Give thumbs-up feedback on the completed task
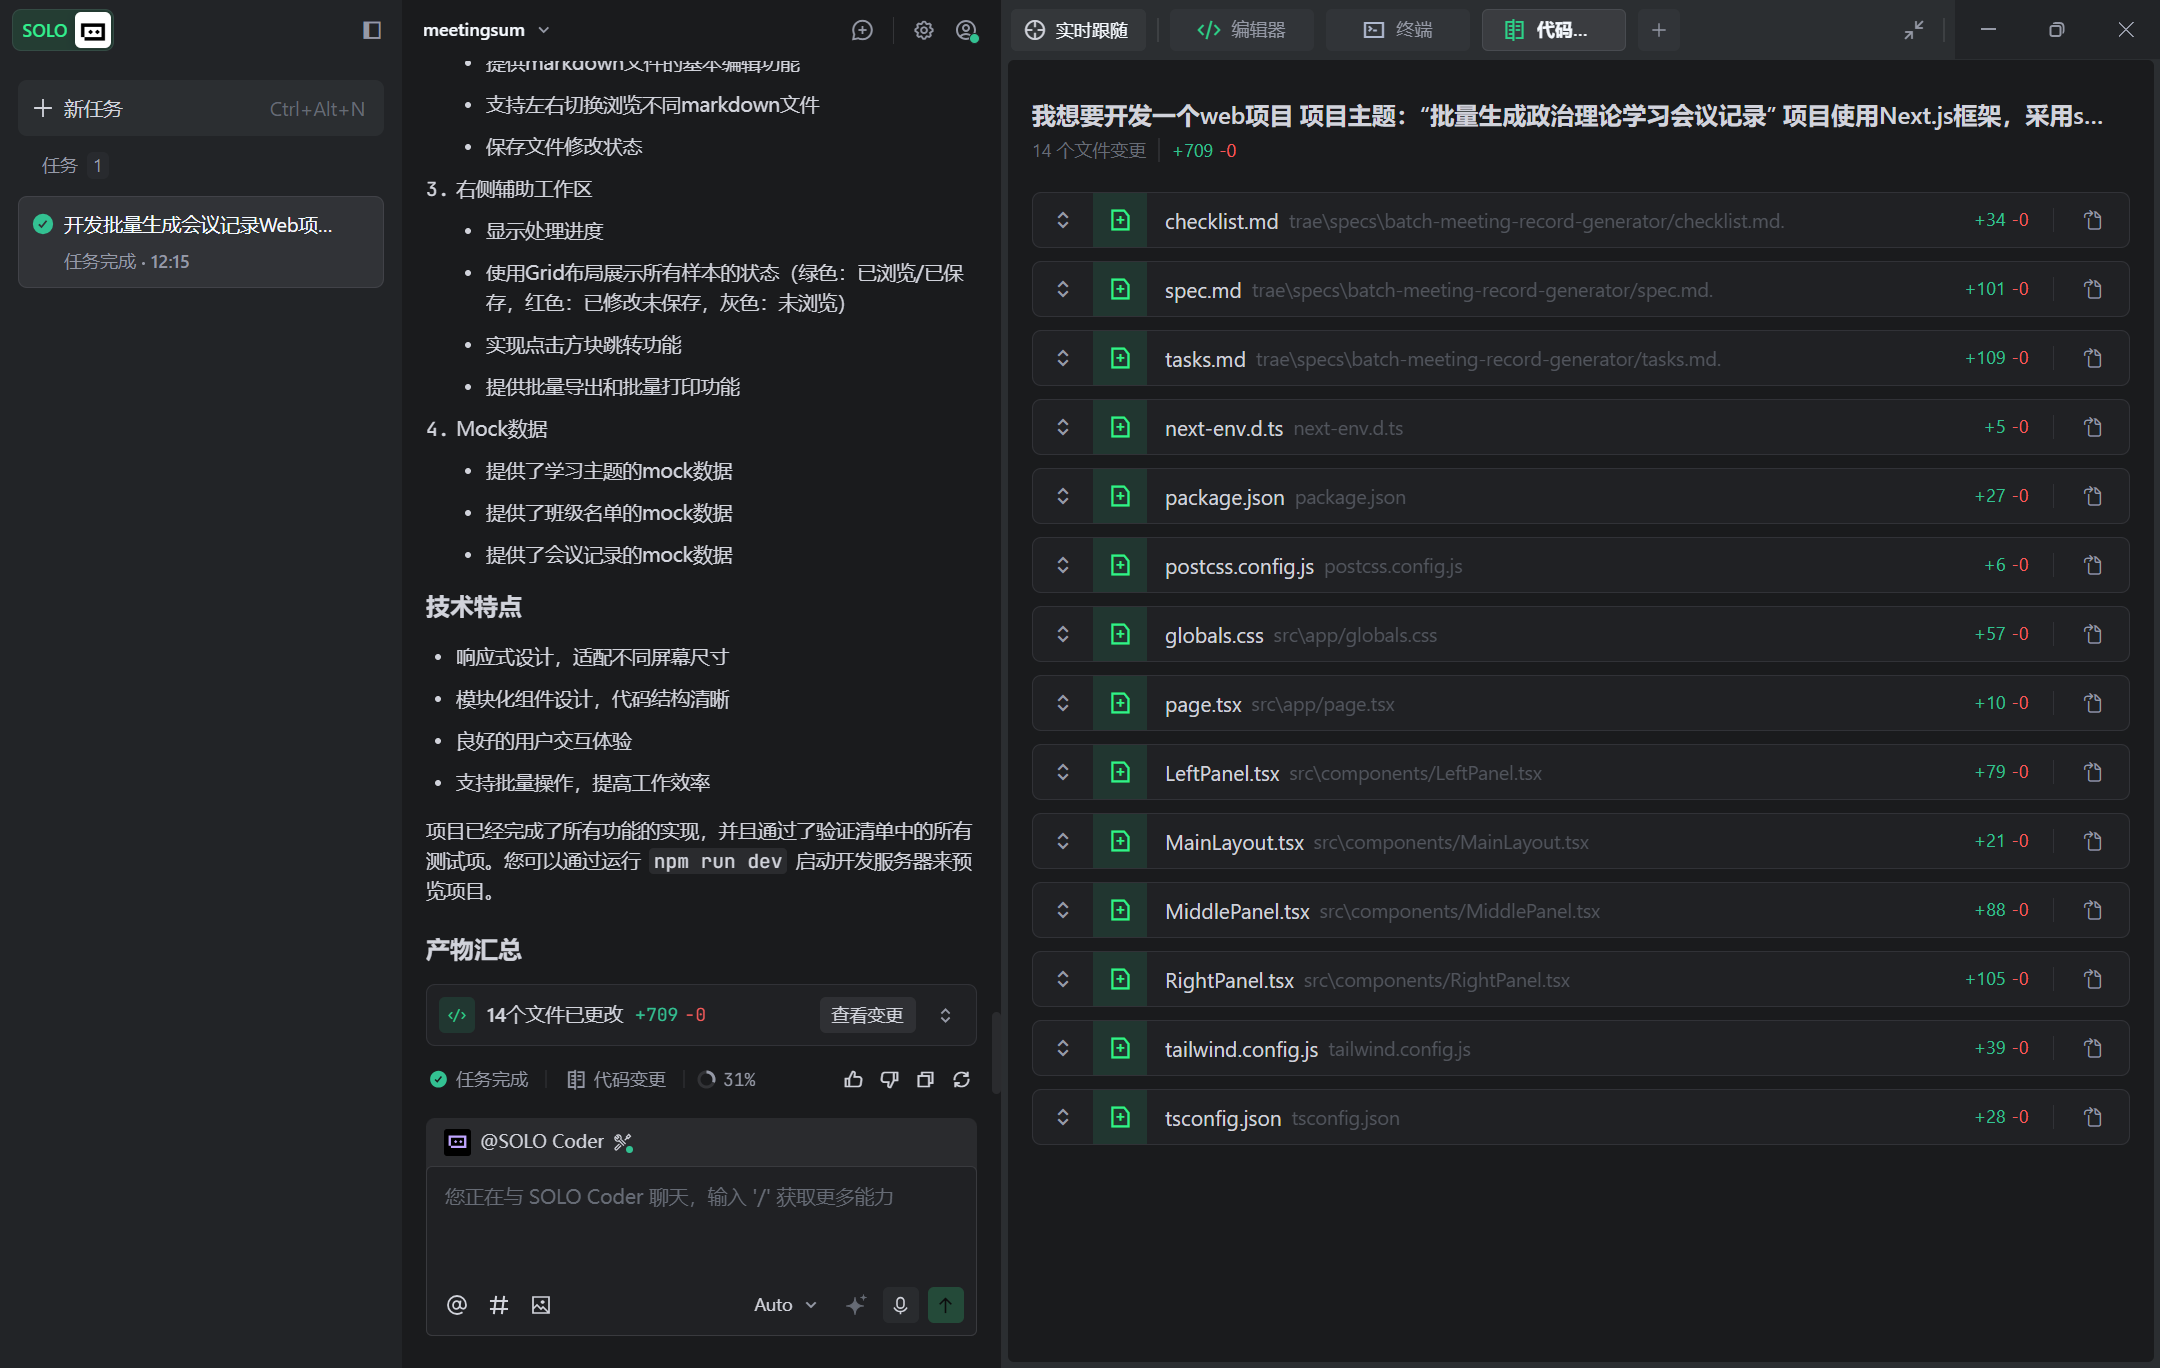2160x1368 pixels. 852,1079
